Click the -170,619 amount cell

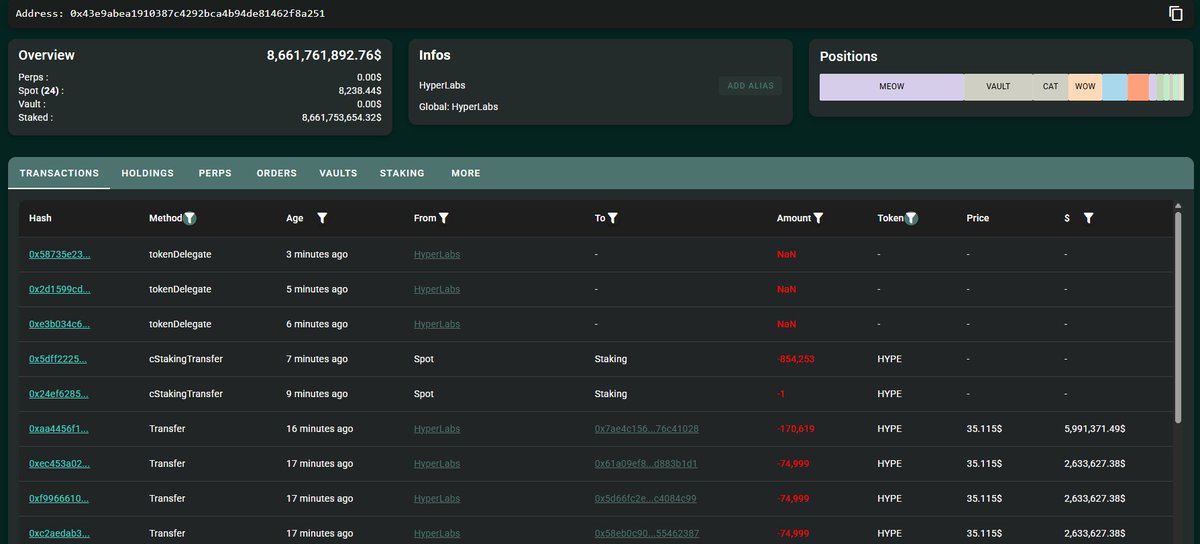point(795,429)
